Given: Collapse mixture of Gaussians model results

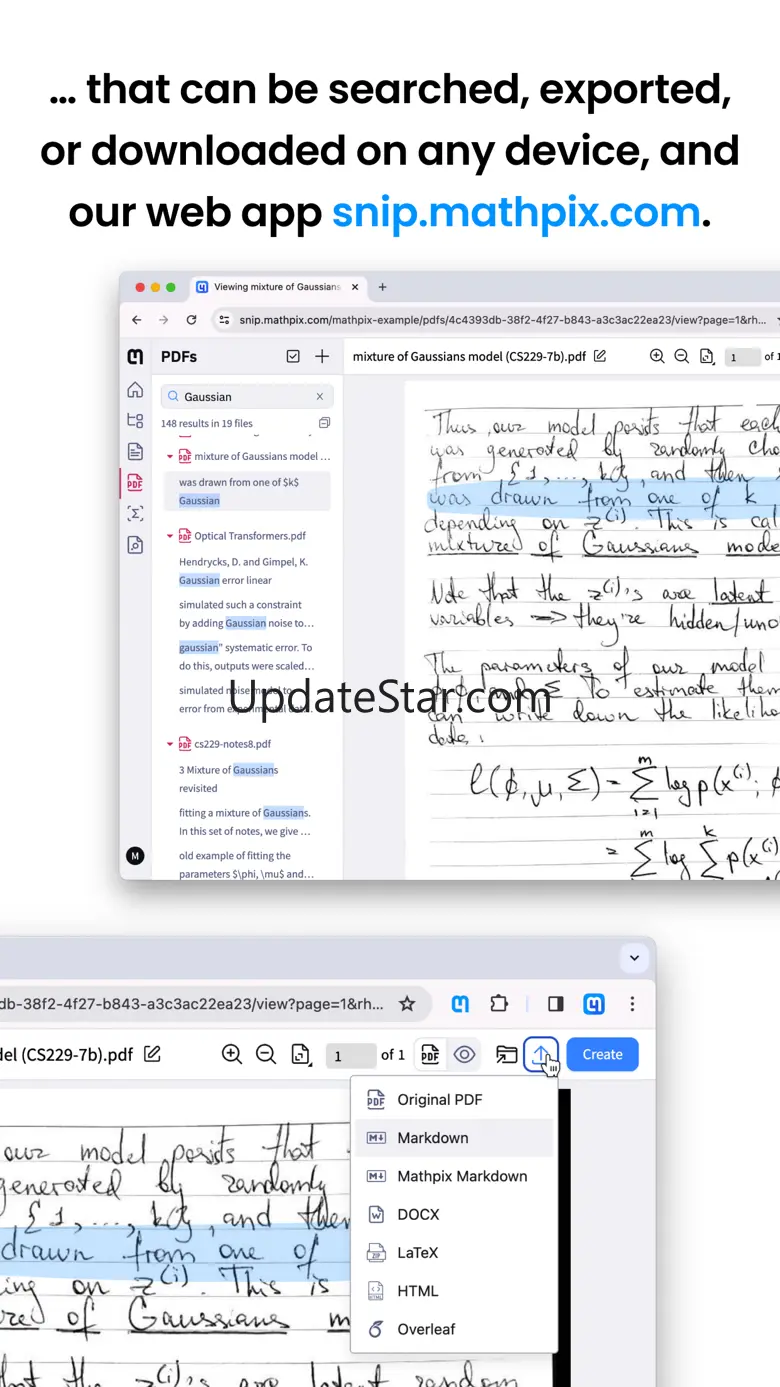Looking at the screenshot, I should (170, 456).
